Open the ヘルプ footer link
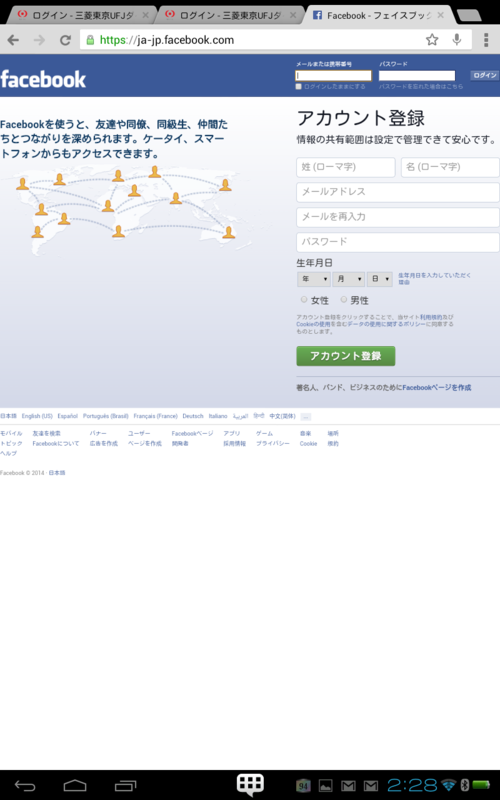Screen dimensions: 500x800 [9, 454]
